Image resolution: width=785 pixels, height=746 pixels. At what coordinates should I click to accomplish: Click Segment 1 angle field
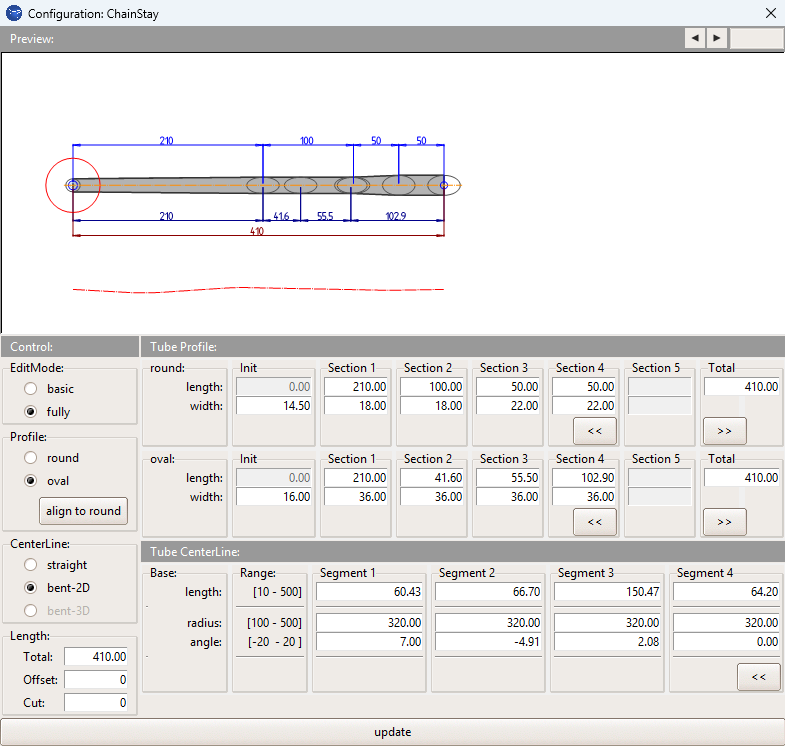coord(371,642)
